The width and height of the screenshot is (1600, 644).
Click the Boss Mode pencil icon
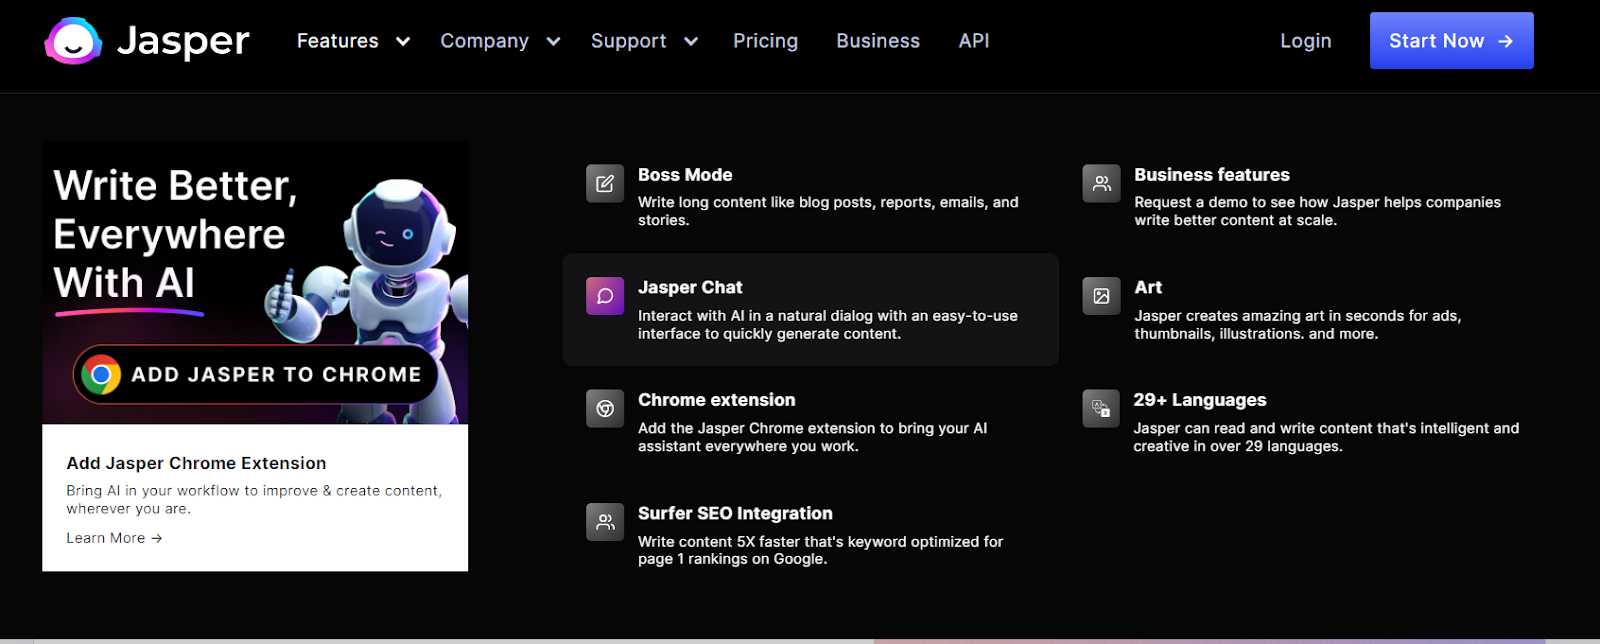click(605, 183)
